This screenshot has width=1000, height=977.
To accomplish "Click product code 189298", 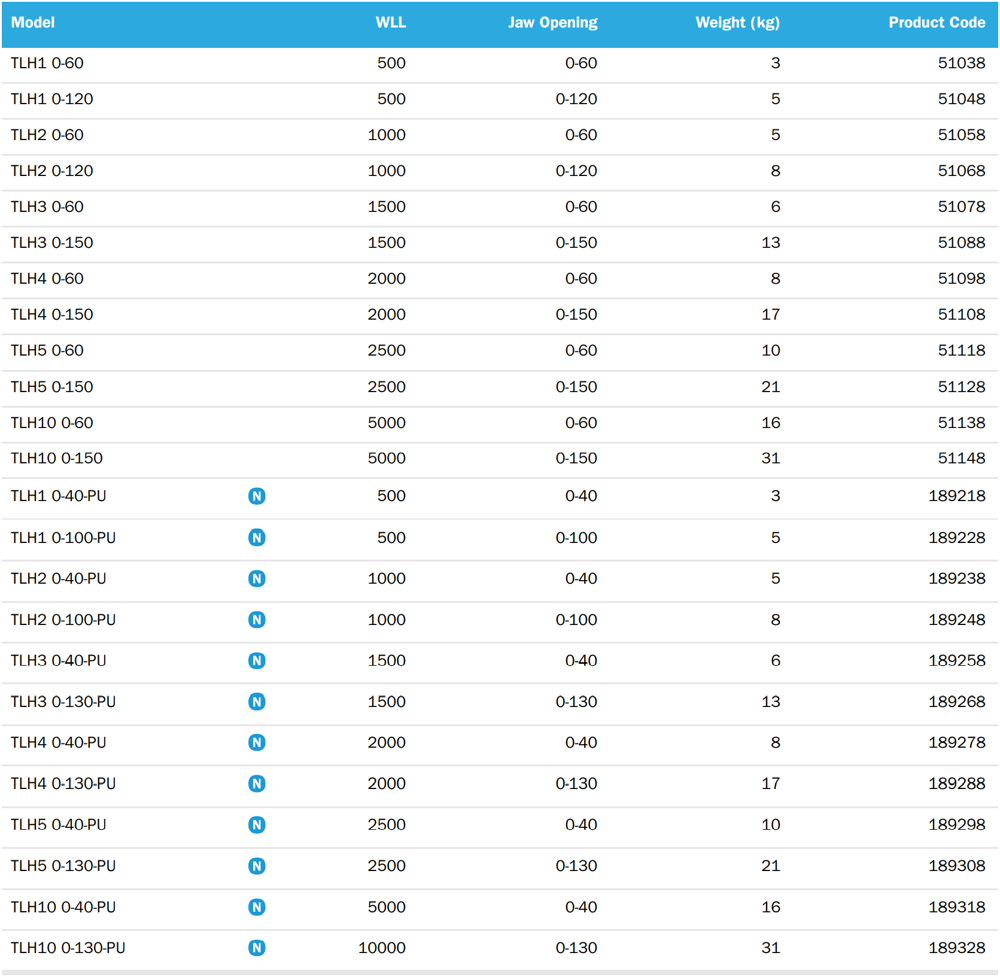I will 957,825.
